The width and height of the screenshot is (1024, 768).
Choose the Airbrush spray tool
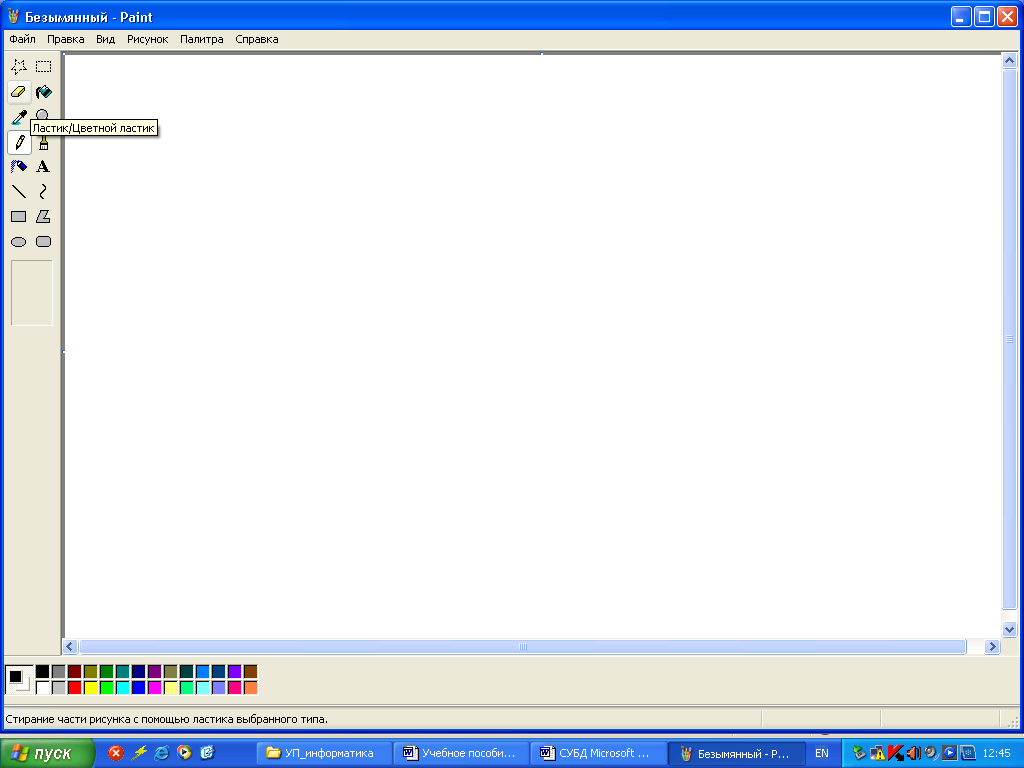[x=19, y=167]
